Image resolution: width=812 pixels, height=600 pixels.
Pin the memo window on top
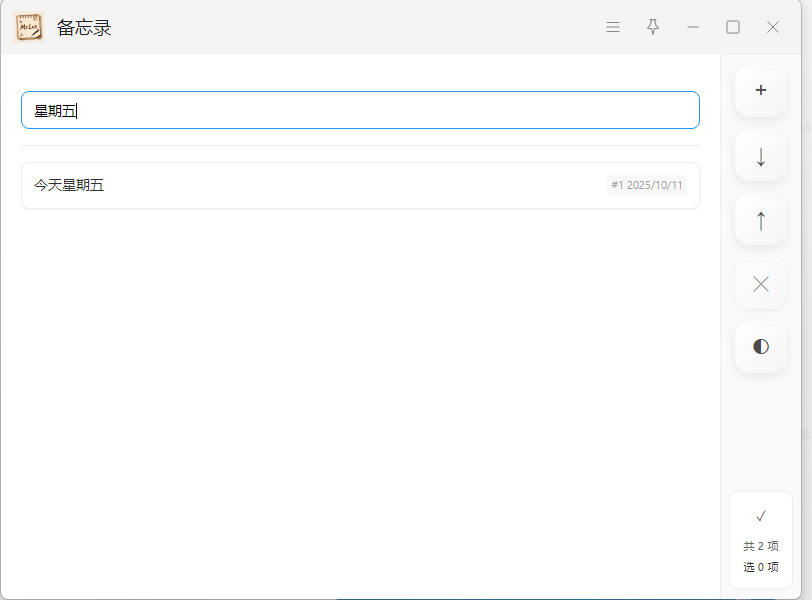653,27
